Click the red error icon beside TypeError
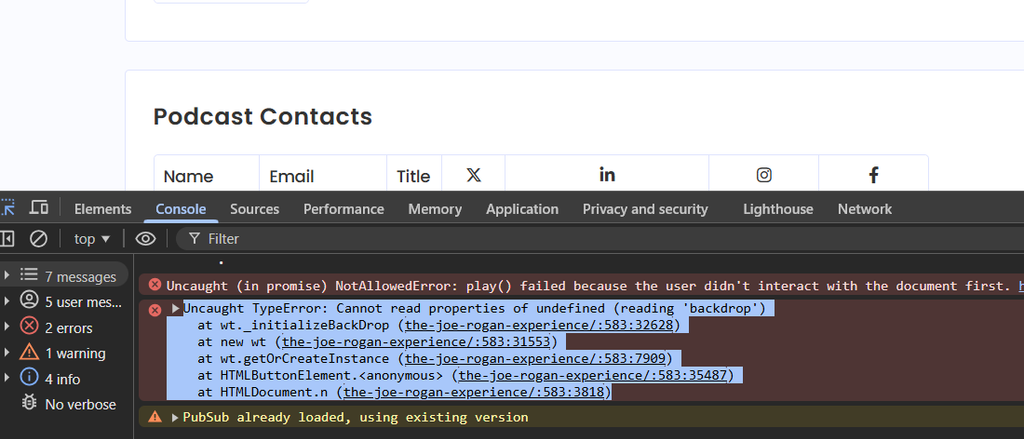1024x439 pixels. coord(155,310)
